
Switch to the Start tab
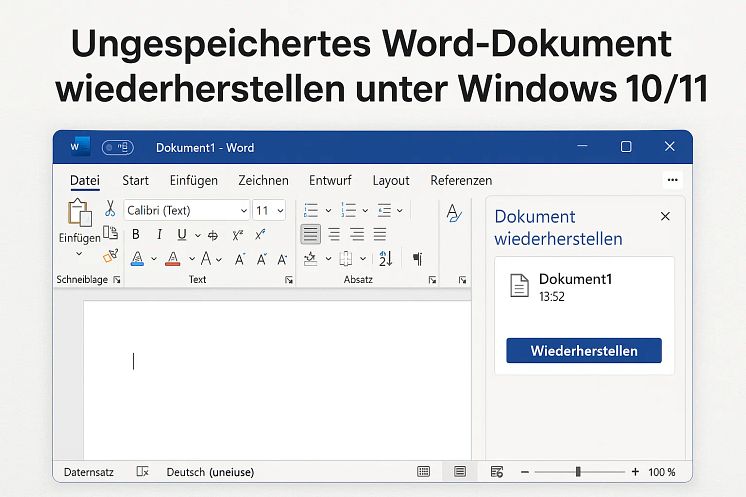coord(135,181)
